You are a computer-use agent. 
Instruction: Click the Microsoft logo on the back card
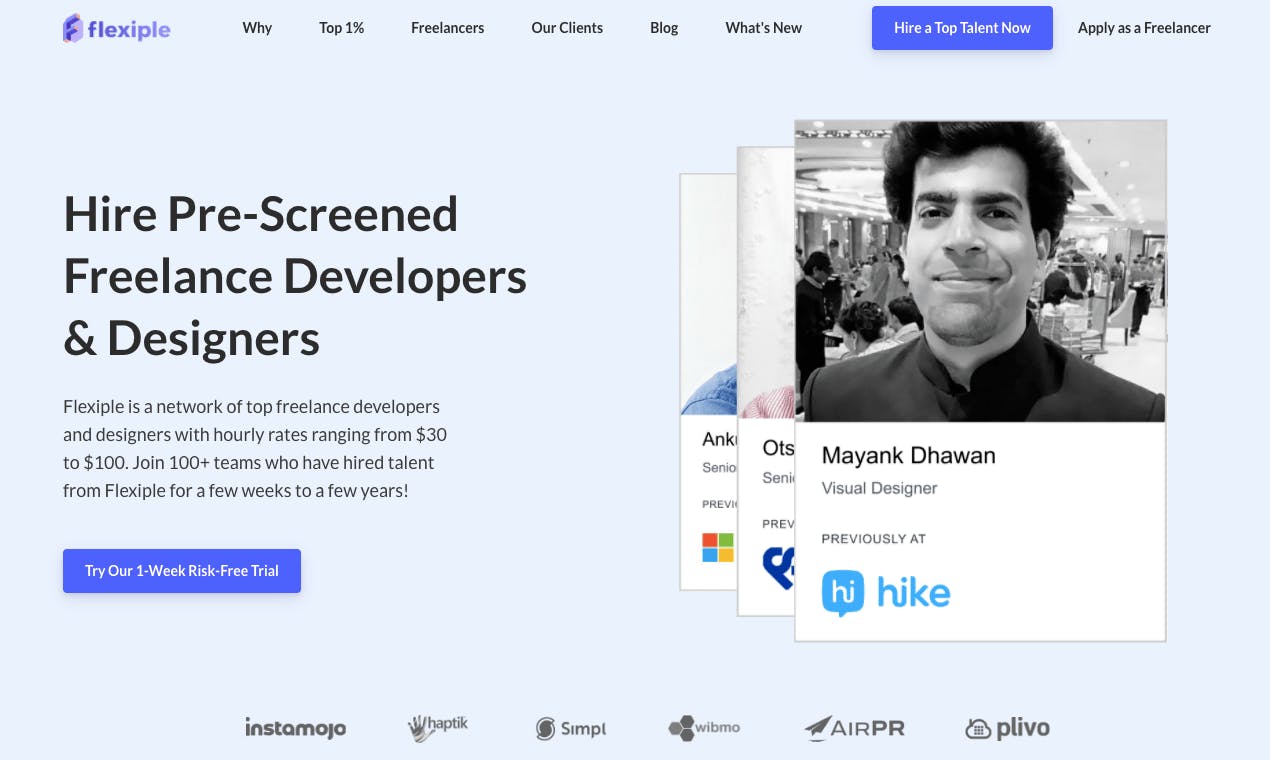[x=717, y=547]
